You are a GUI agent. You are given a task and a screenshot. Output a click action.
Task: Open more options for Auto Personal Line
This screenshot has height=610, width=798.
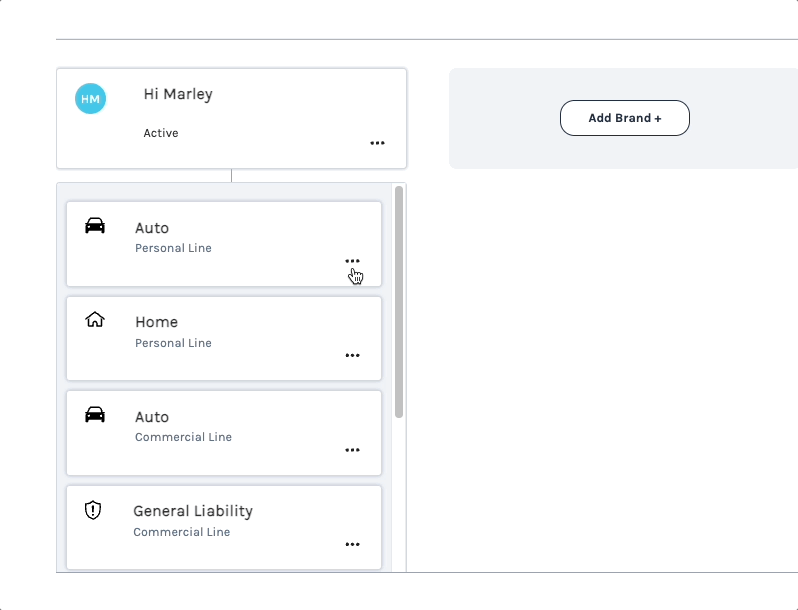[352, 261]
